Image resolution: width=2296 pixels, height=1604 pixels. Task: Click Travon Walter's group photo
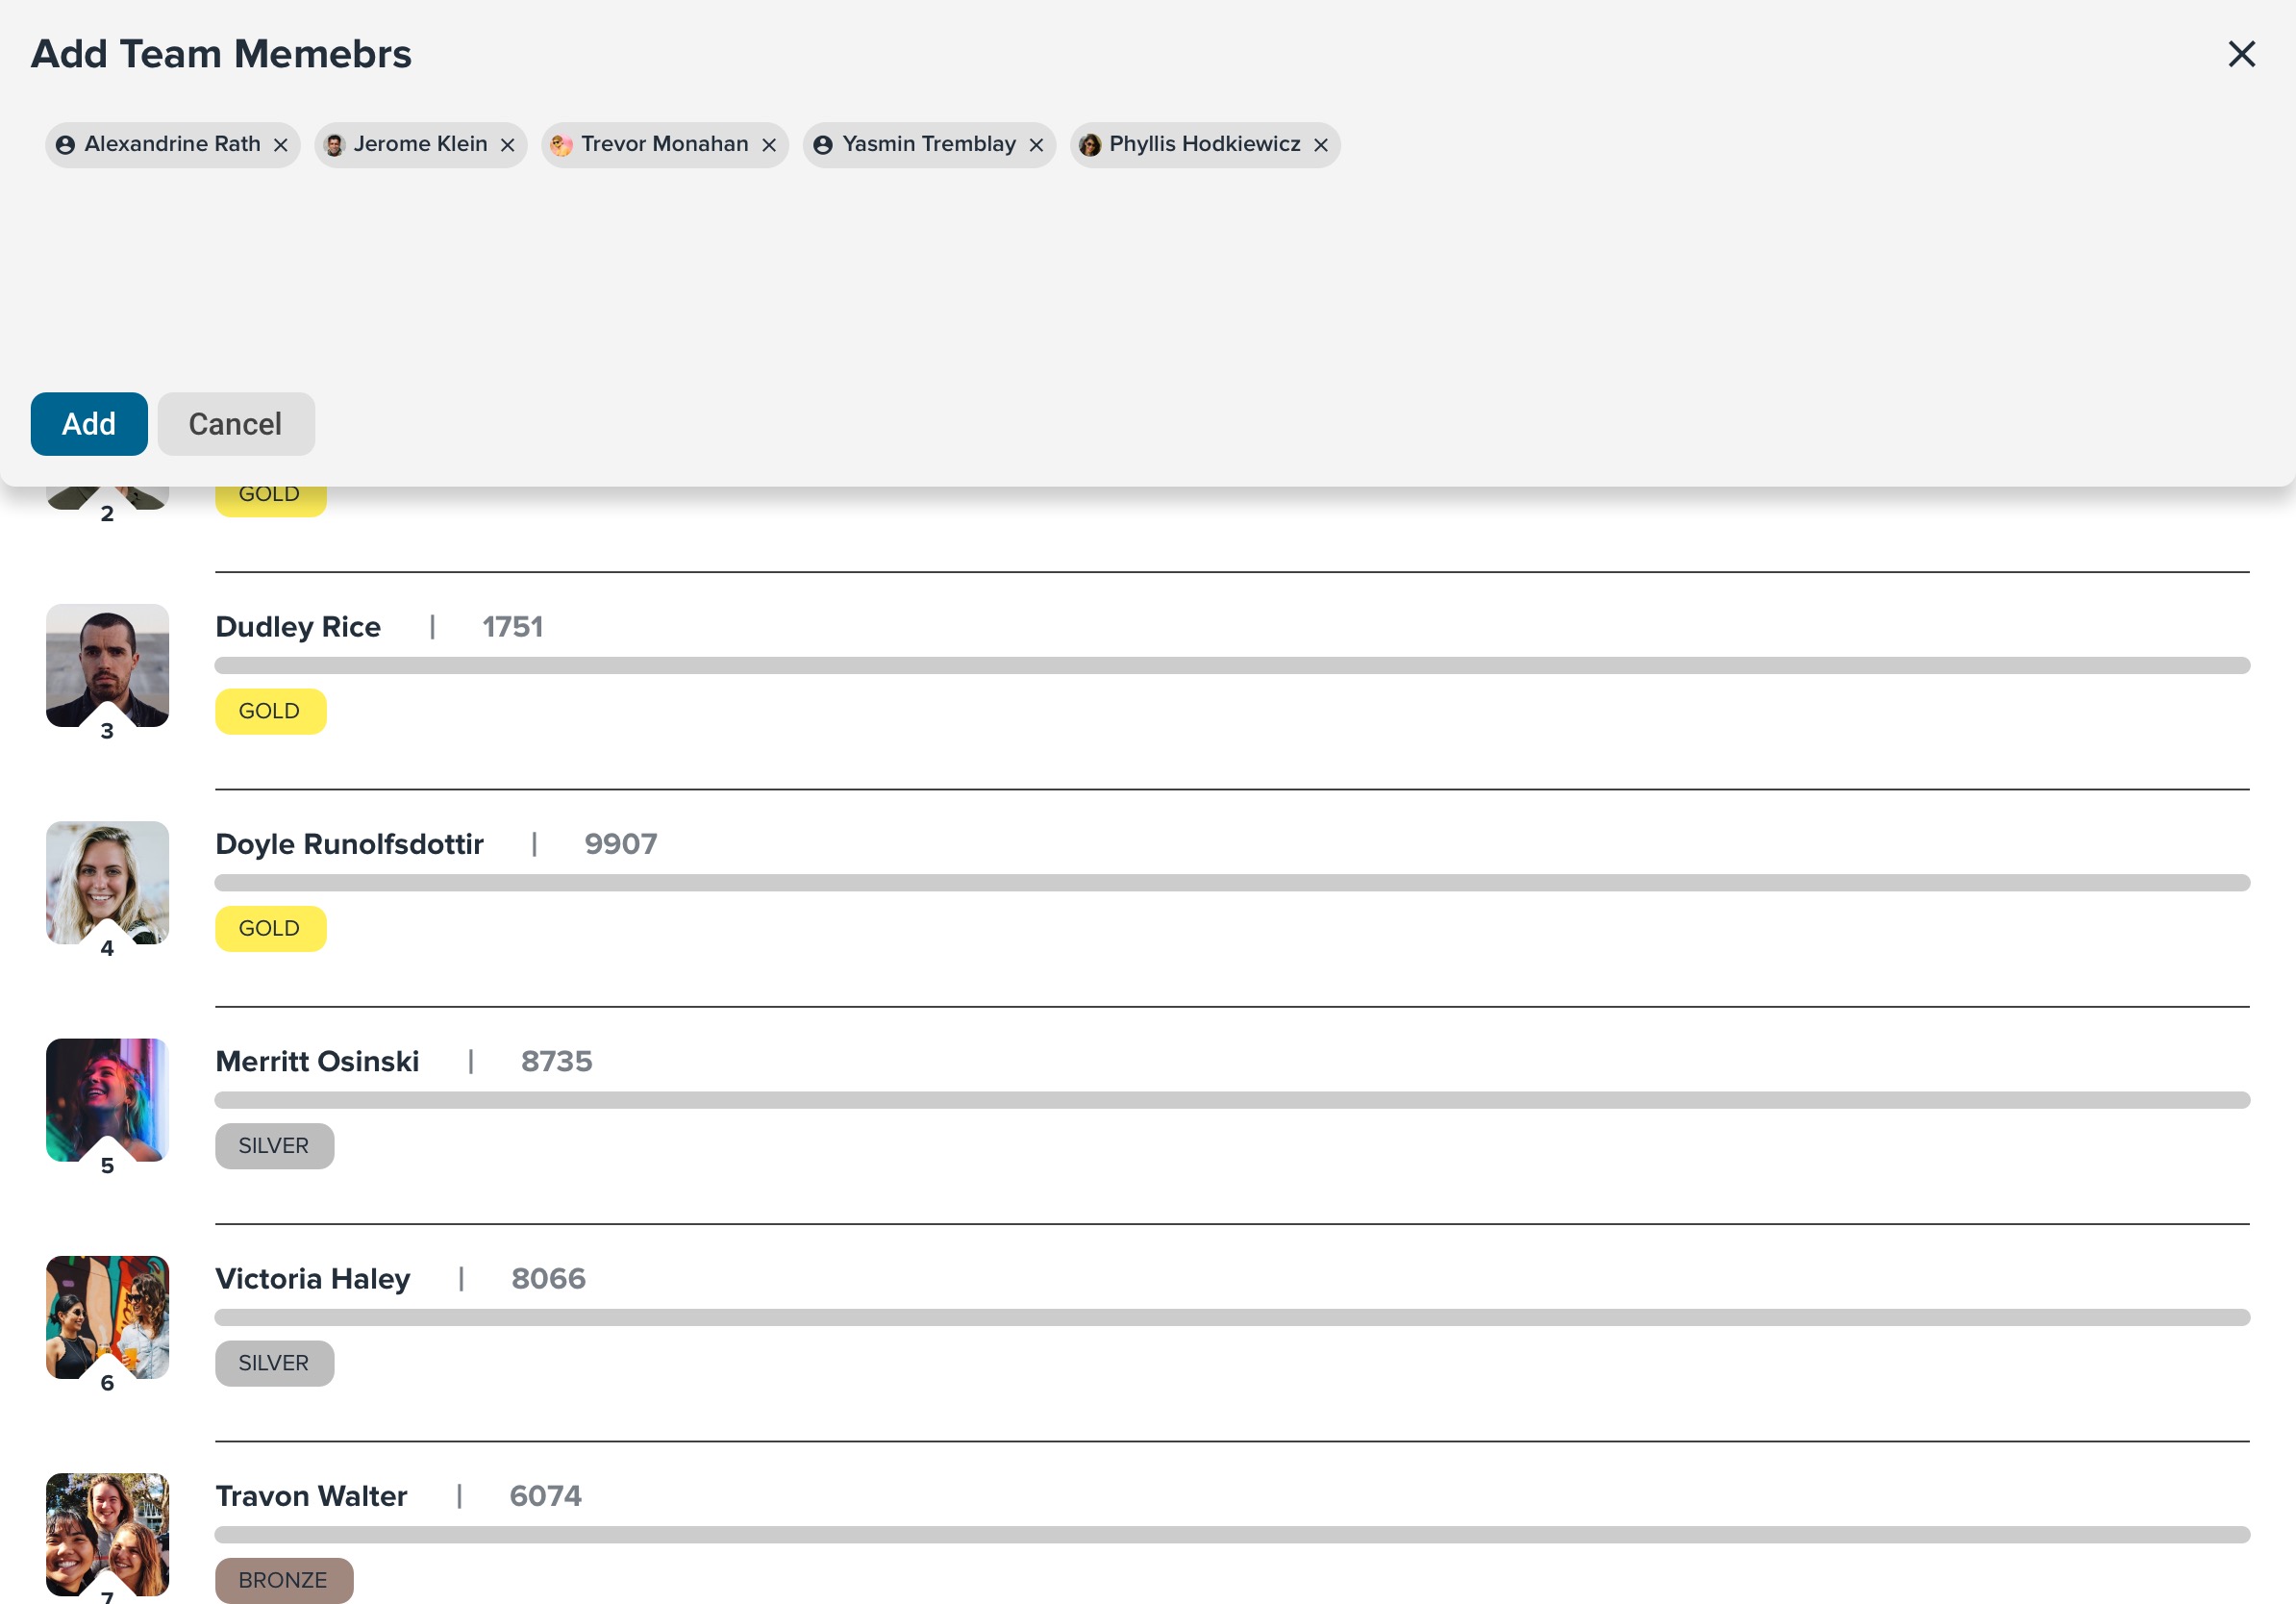[x=107, y=1535]
